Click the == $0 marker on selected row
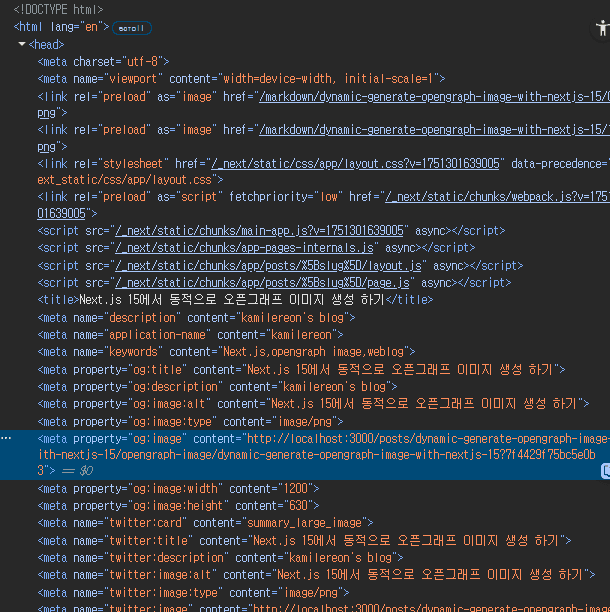Screen dimensions: 610x612 [x=78, y=471]
